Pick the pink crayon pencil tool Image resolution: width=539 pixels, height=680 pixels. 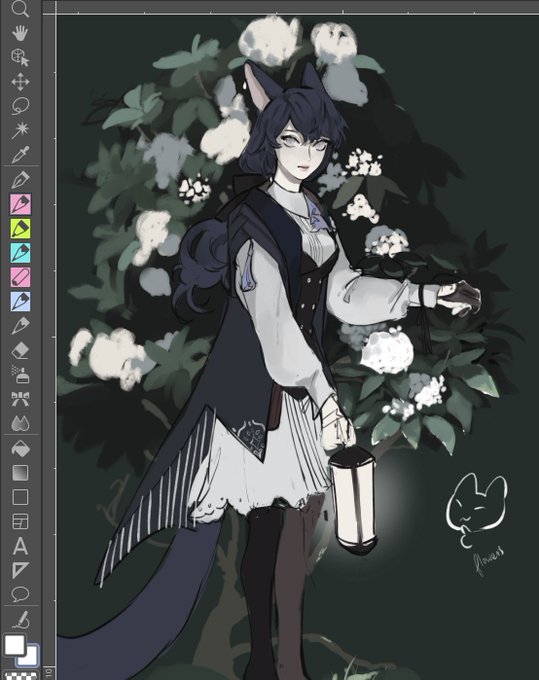20,277
